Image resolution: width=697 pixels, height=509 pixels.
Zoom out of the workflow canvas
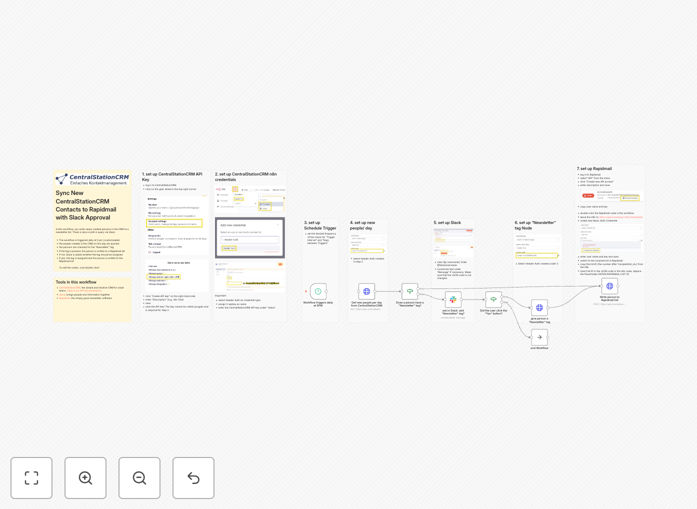(139, 478)
